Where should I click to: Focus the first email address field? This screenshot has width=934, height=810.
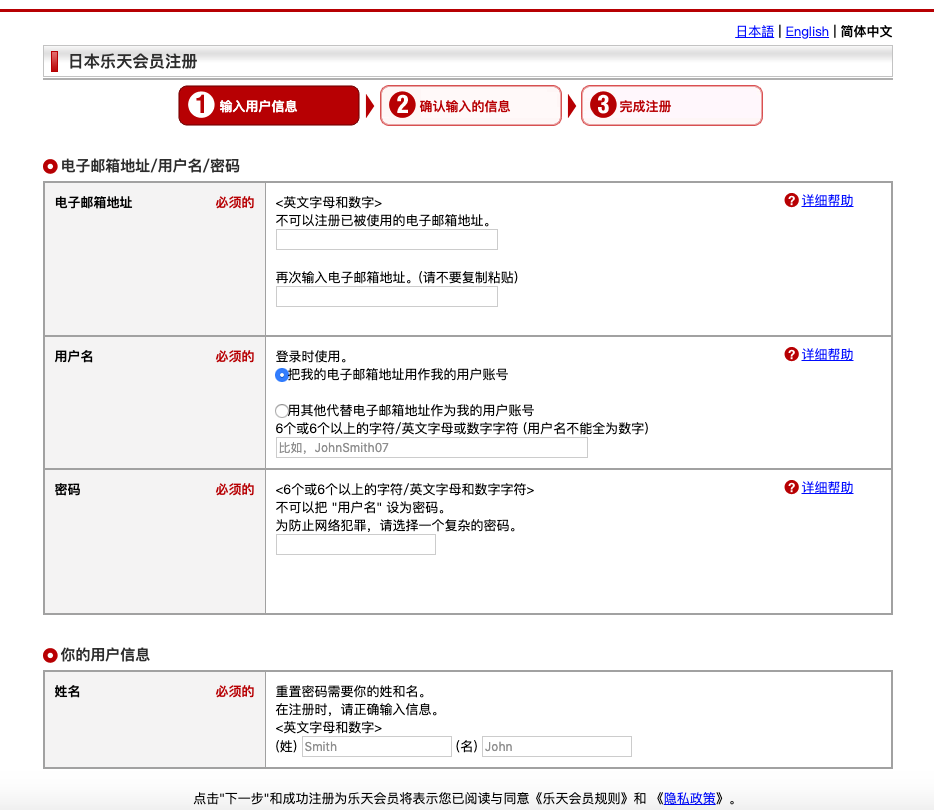(387, 239)
